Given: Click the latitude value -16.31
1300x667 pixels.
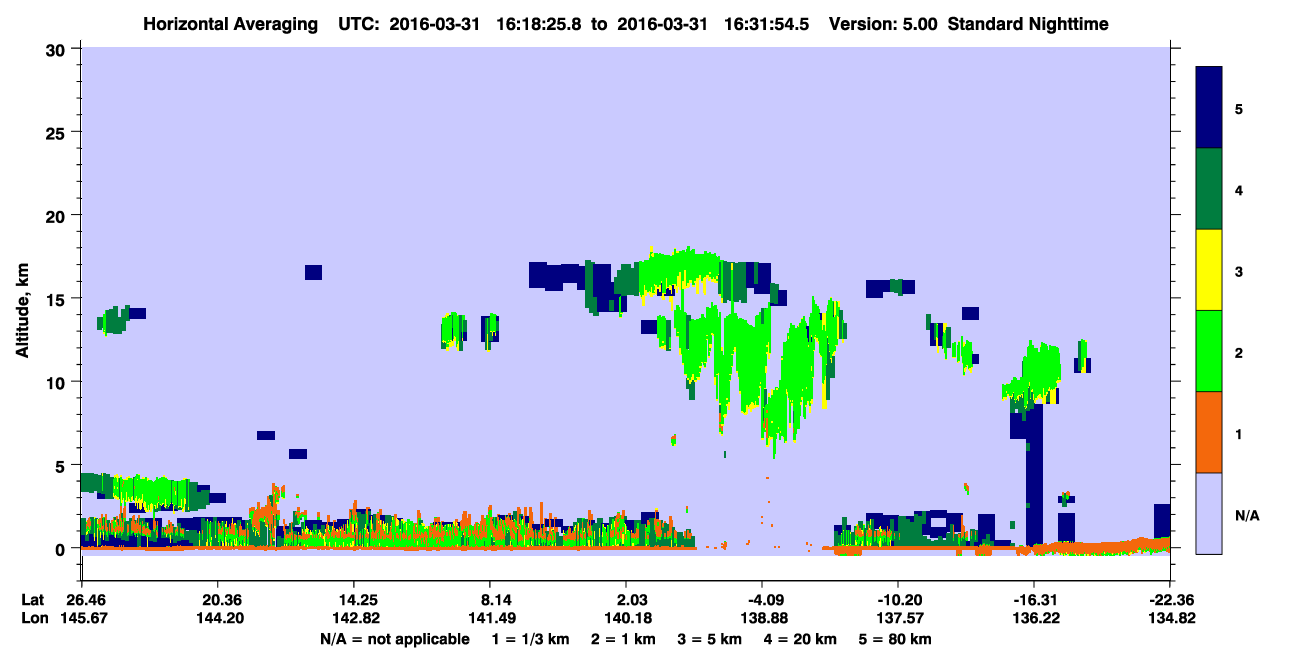Looking at the screenshot, I should 1034,600.
